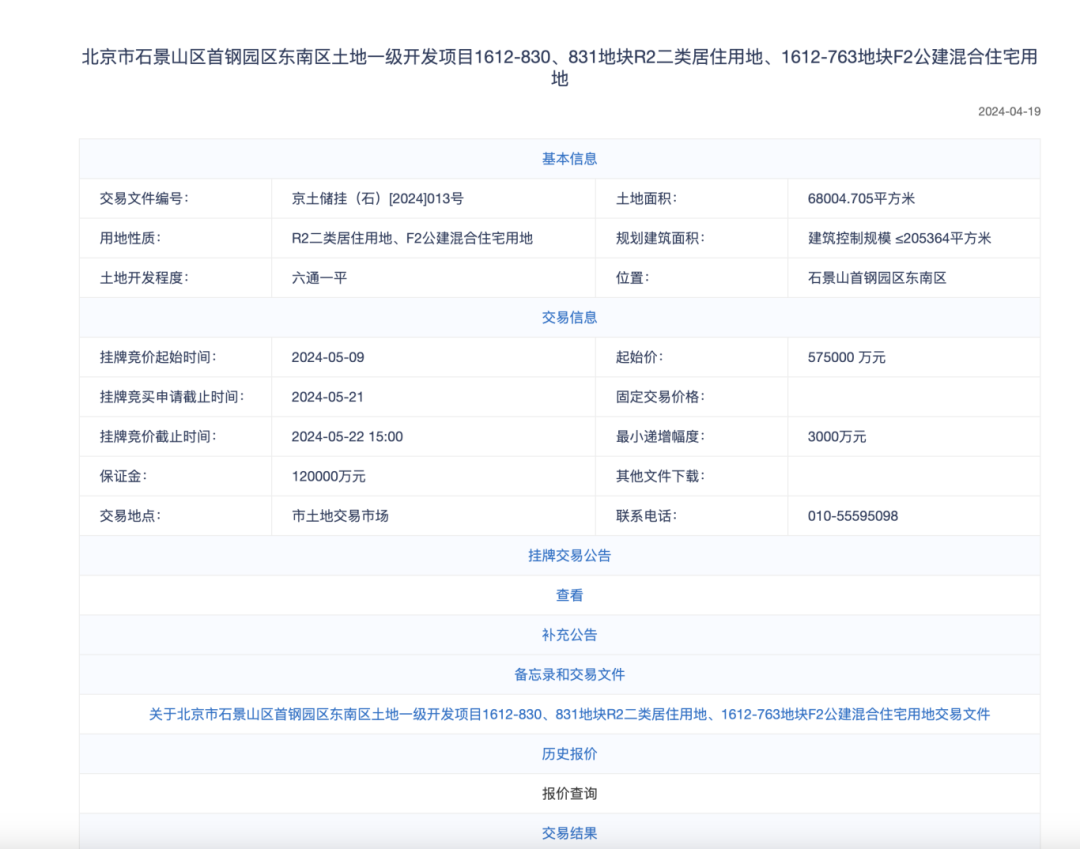
Task: Select the 交易信息 section header
Action: (x=569, y=317)
